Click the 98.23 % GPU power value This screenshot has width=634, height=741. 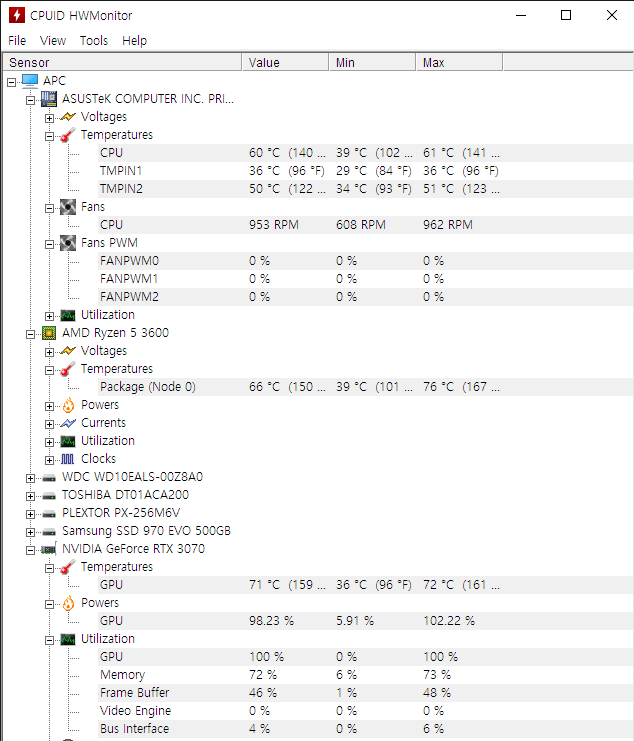tap(272, 621)
